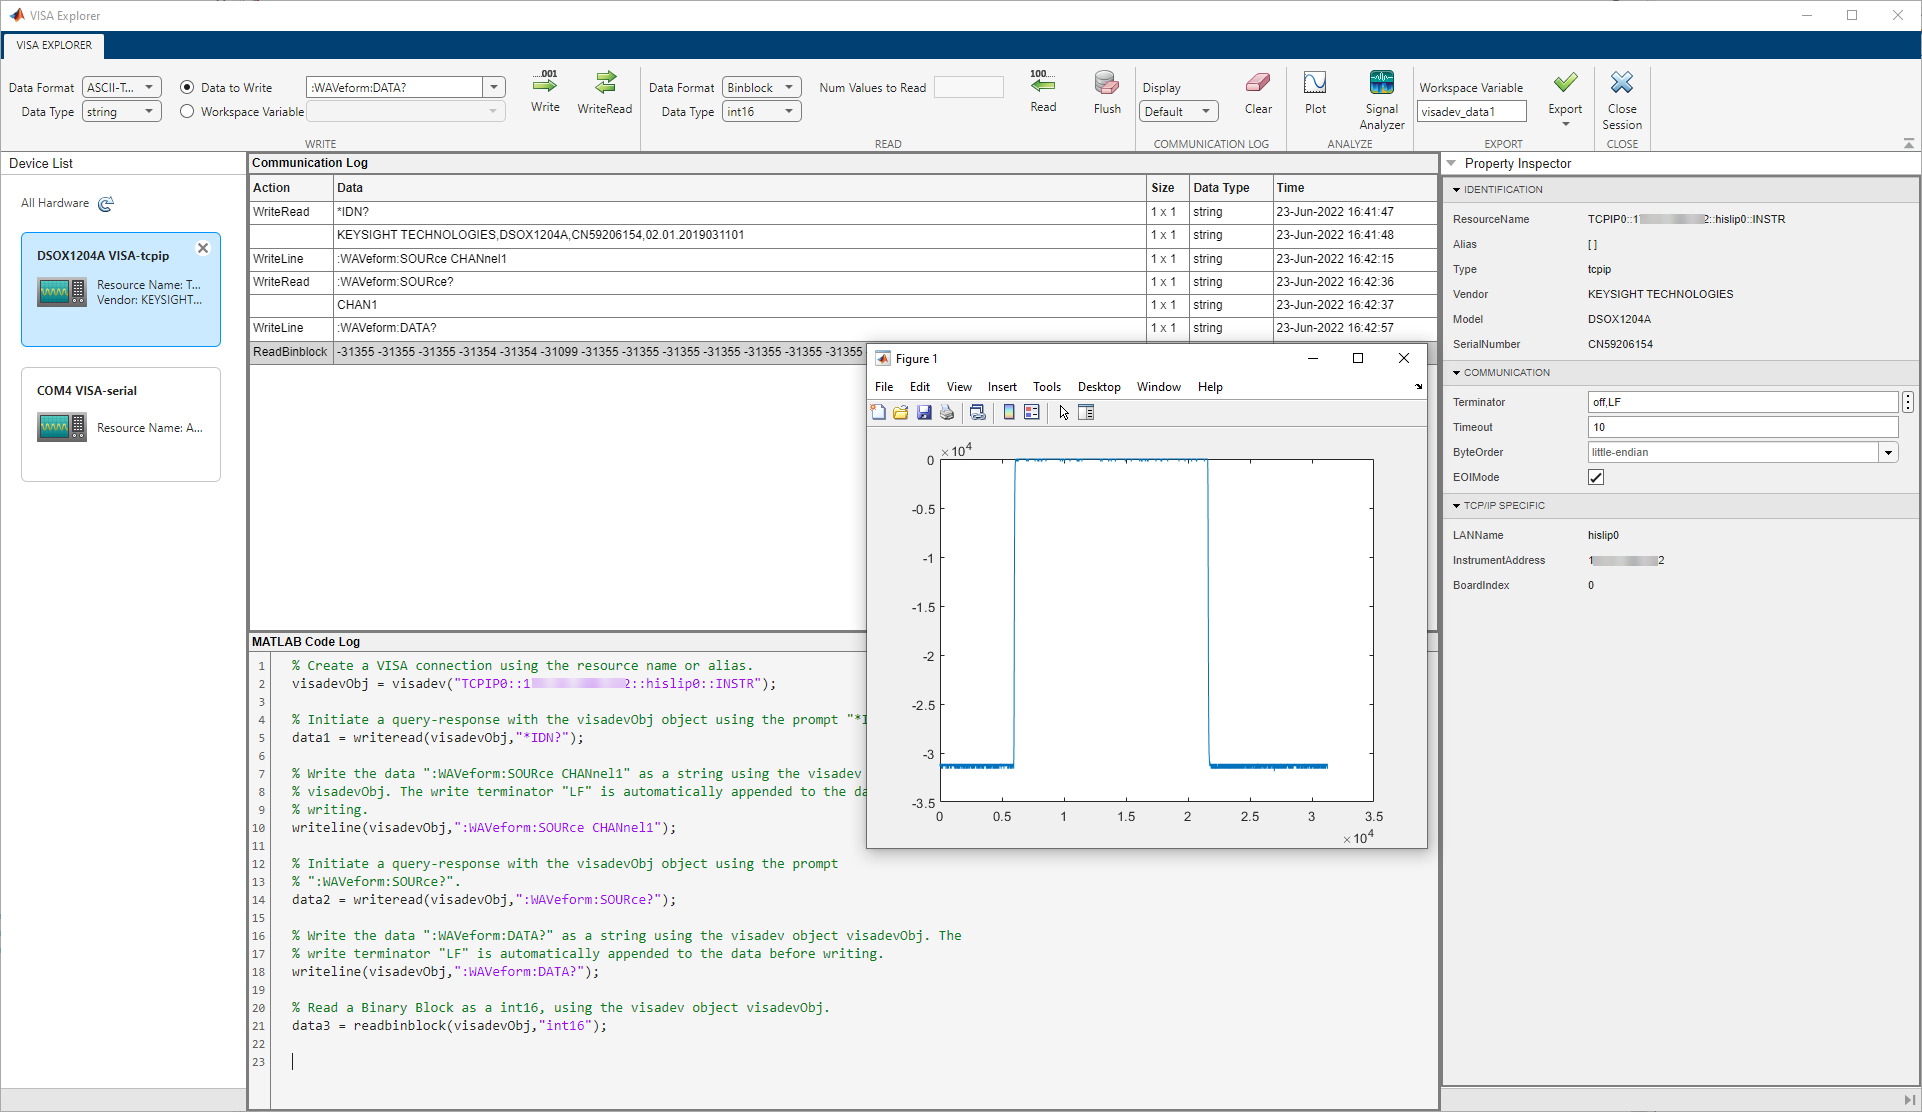The width and height of the screenshot is (1922, 1112).
Task: Click the Timeout input field
Action: [x=1741, y=427]
